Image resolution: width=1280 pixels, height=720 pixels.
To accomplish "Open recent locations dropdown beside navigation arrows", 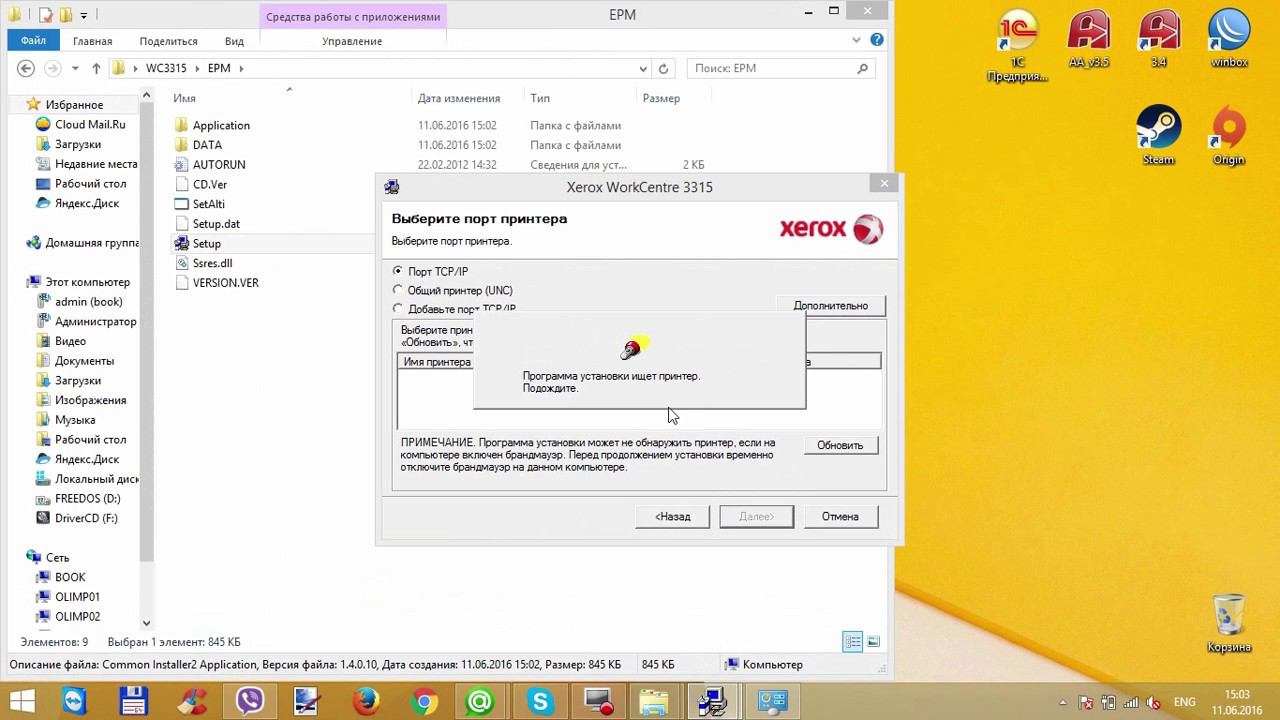I will pos(77,69).
